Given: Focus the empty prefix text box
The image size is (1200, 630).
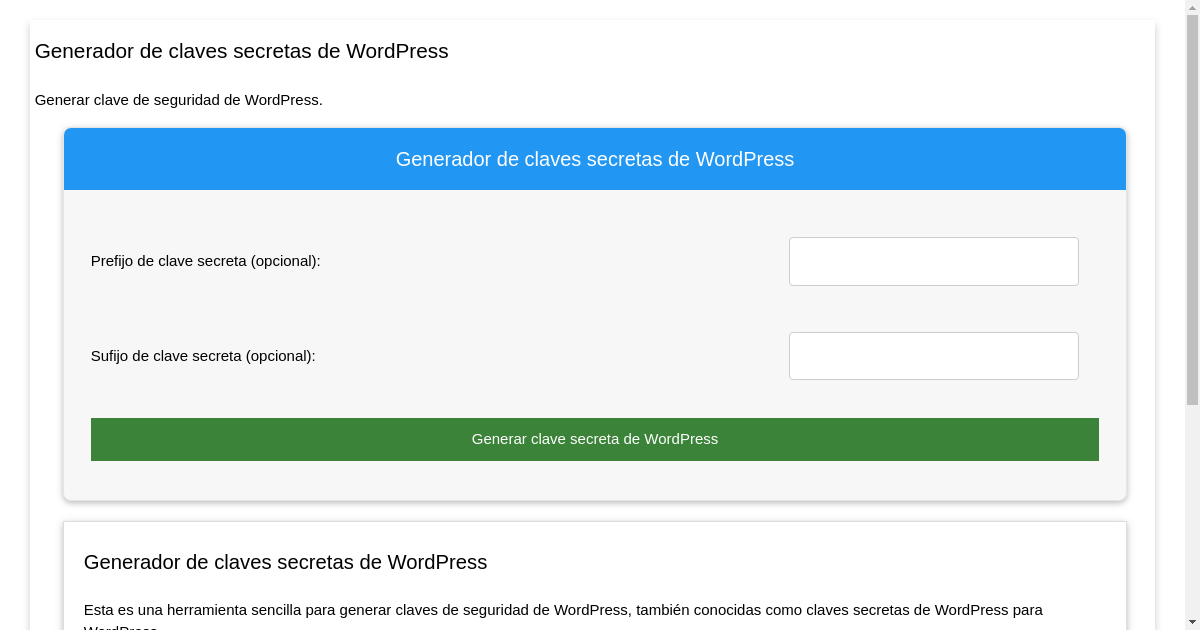Looking at the screenshot, I should [933, 261].
